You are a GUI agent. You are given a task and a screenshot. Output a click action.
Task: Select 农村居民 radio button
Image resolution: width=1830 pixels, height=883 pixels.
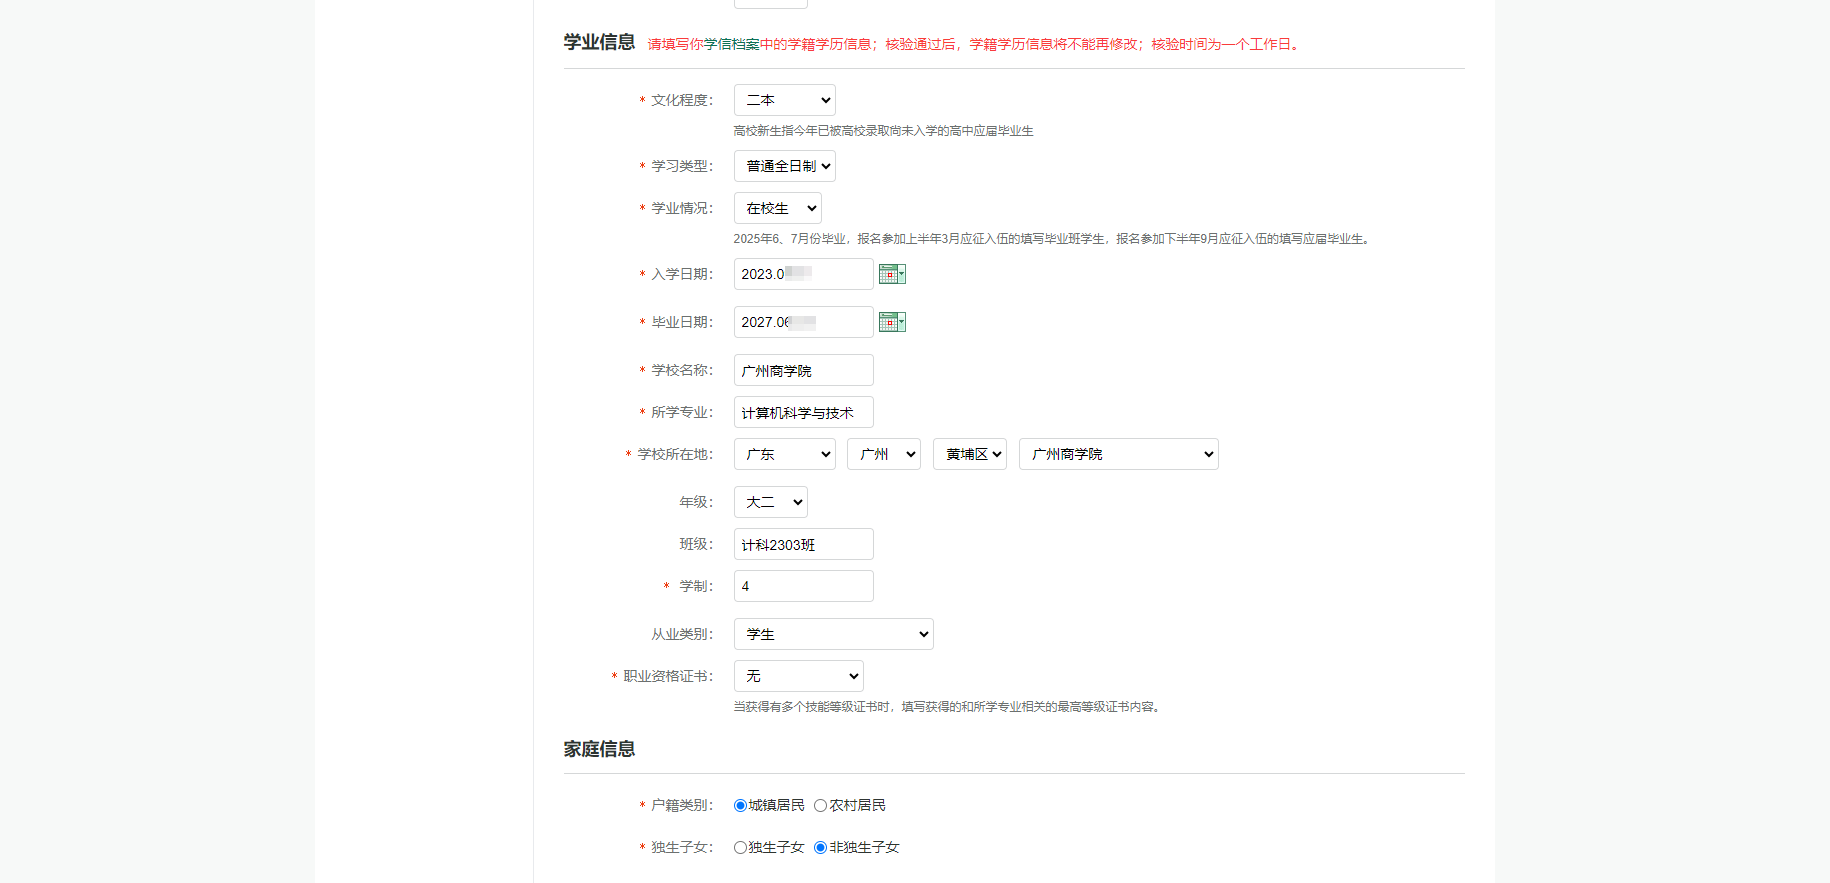[x=820, y=806]
